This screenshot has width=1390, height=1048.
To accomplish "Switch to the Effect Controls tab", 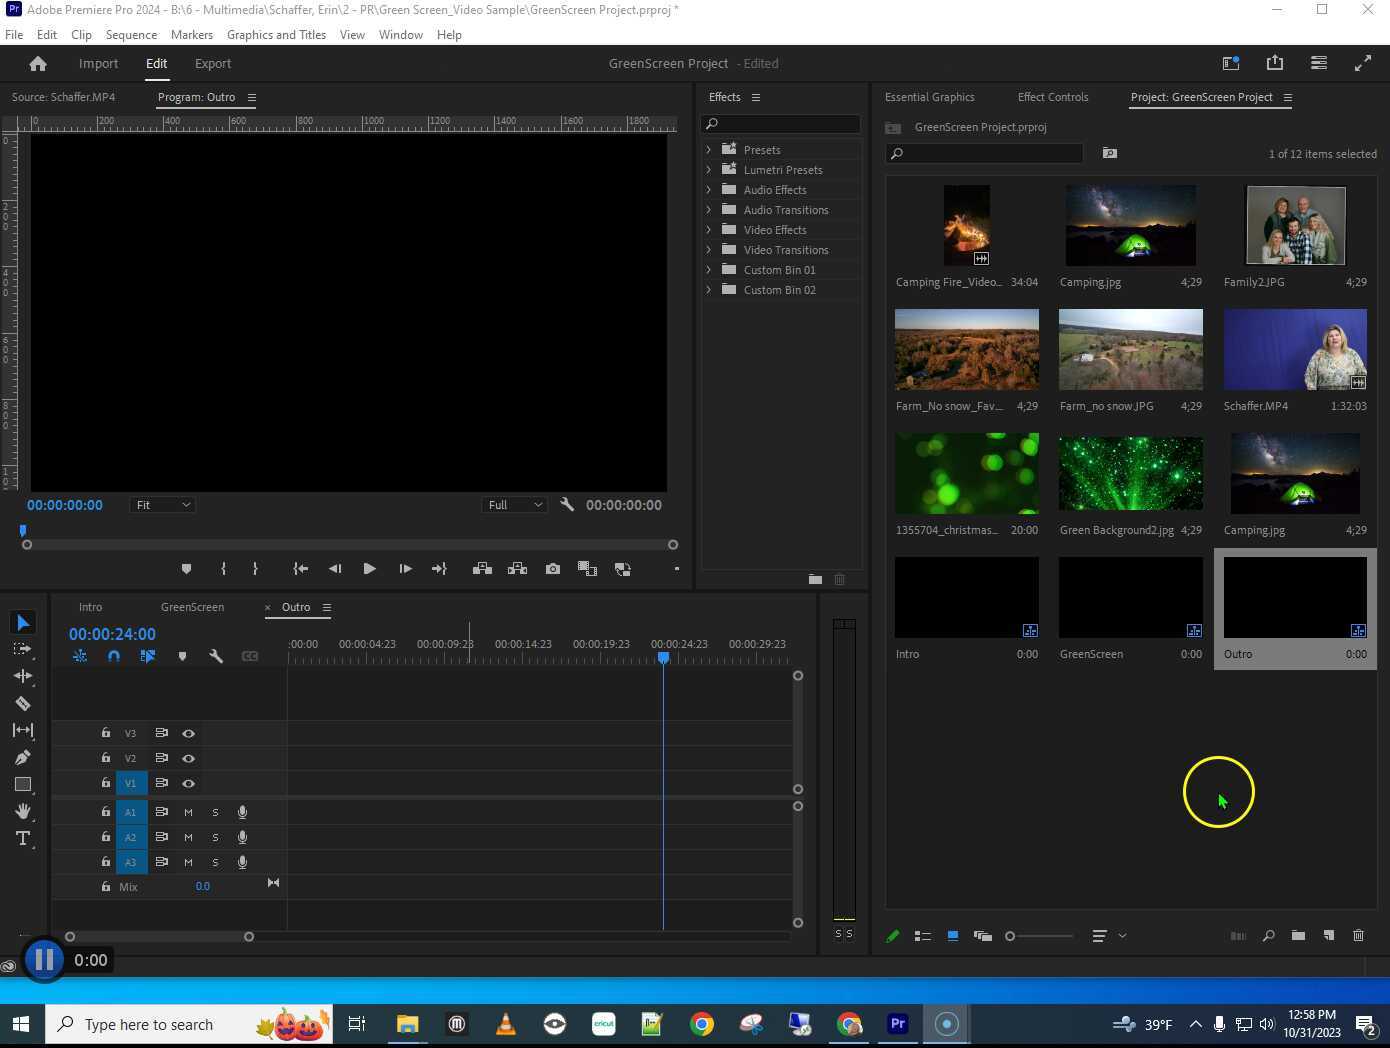I will 1053,97.
